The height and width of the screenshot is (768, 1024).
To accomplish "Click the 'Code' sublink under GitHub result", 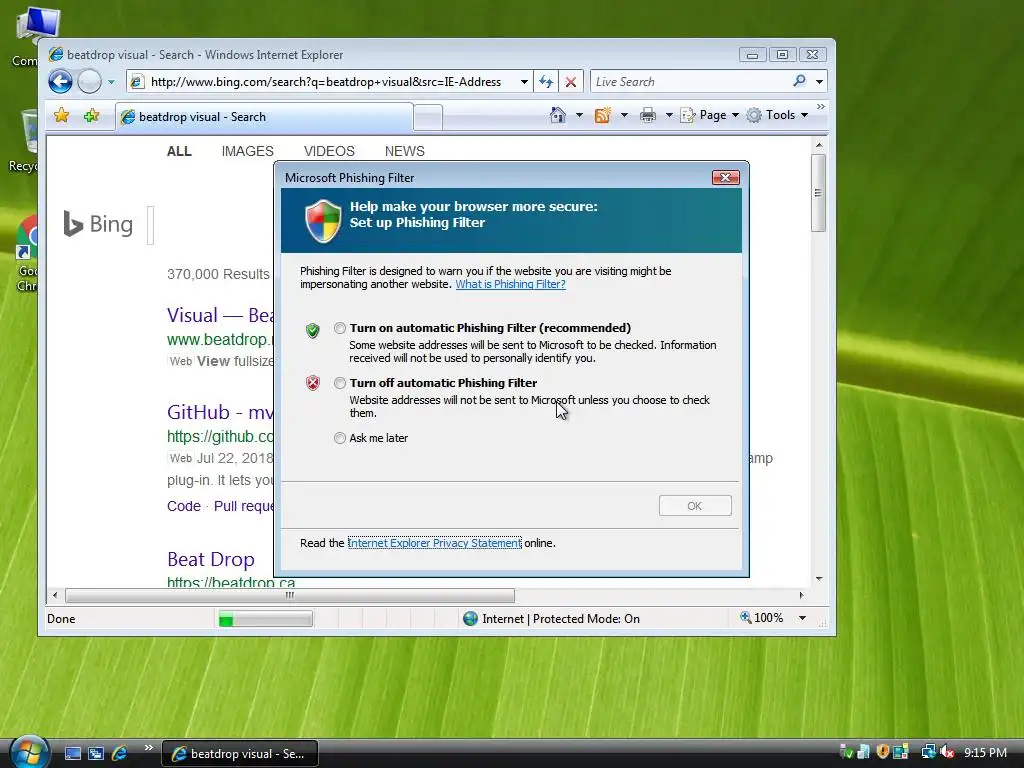I will 184,506.
